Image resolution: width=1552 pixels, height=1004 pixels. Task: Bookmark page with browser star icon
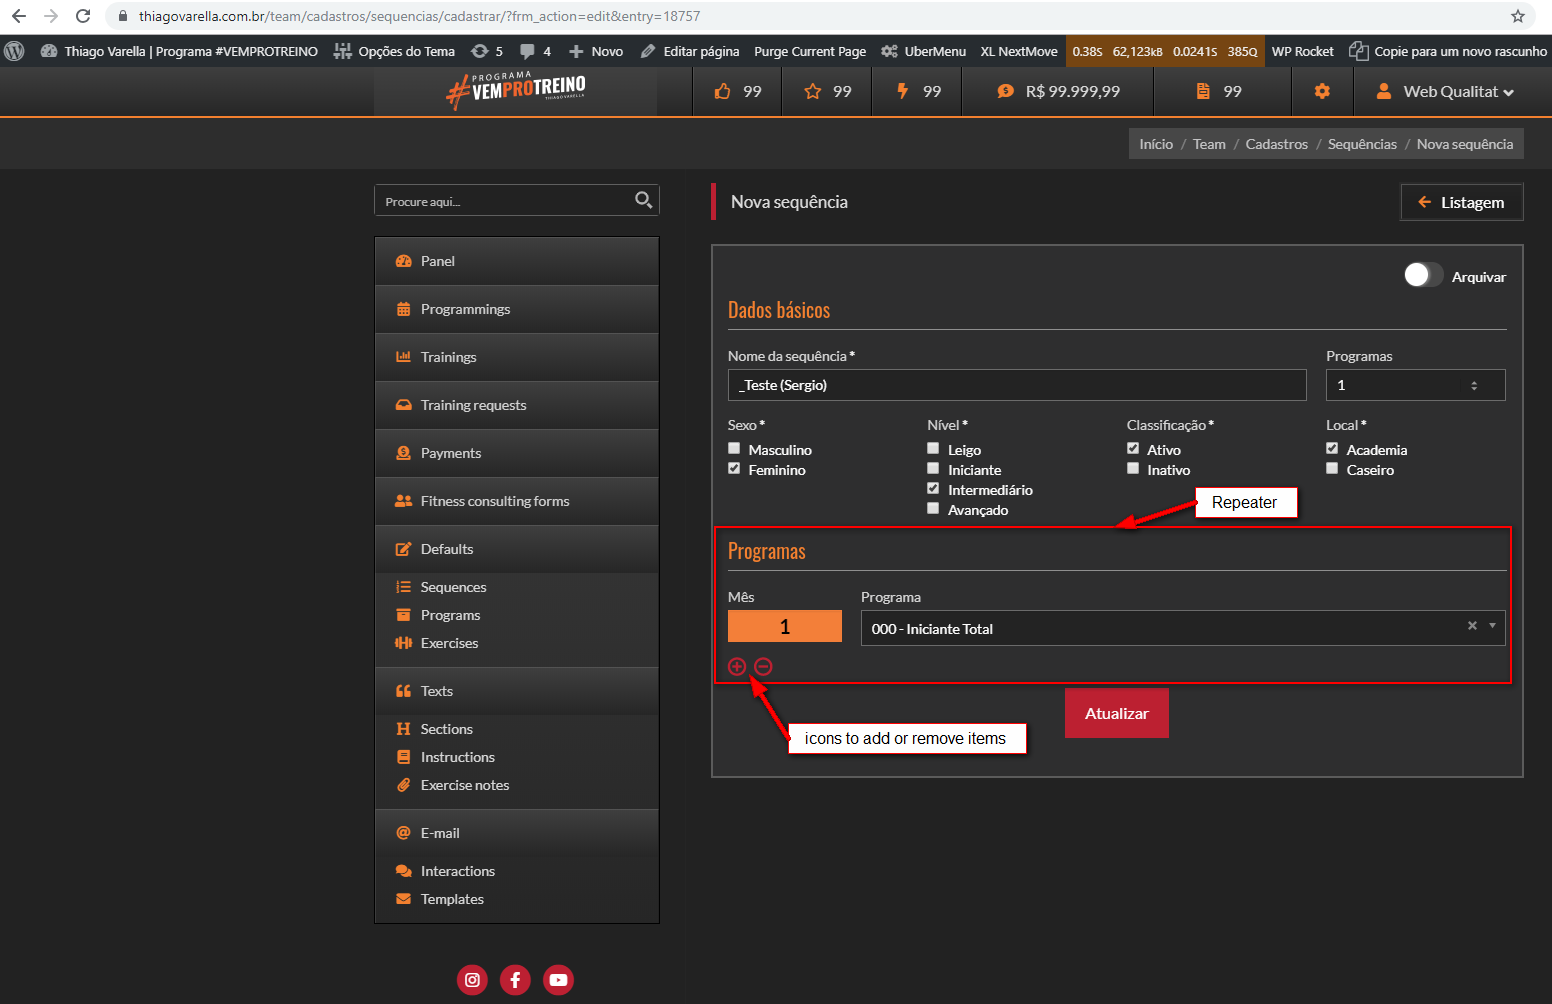coord(1517,16)
